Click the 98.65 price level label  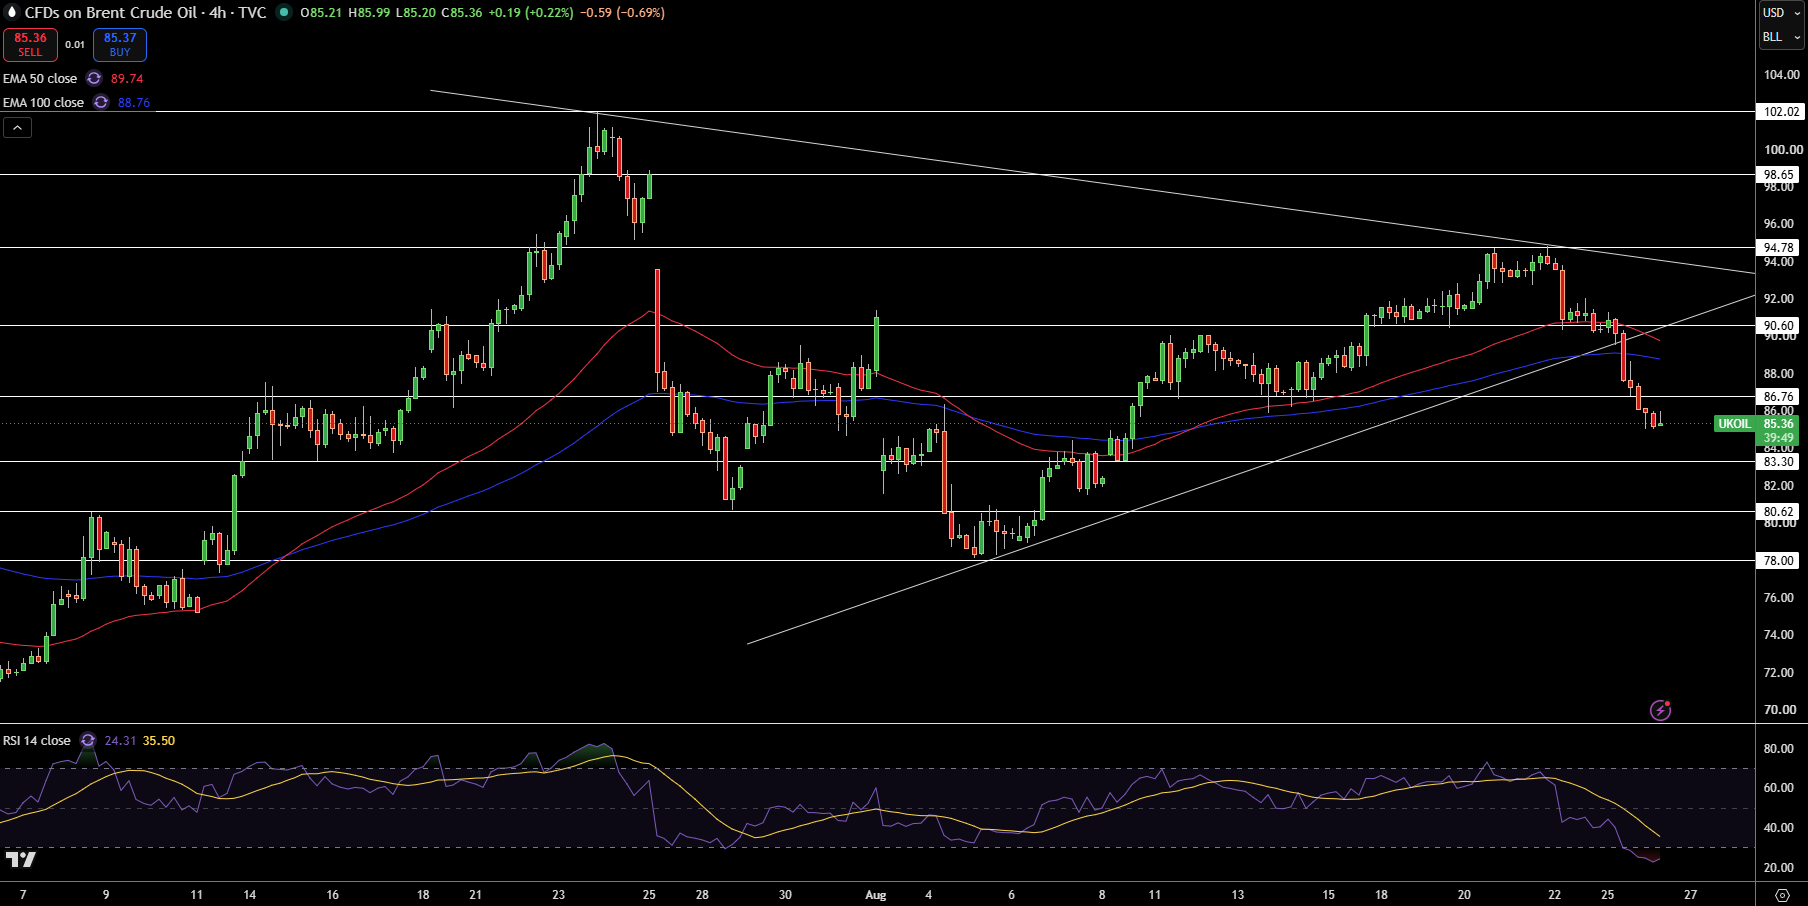pyautogui.click(x=1779, y=175)
